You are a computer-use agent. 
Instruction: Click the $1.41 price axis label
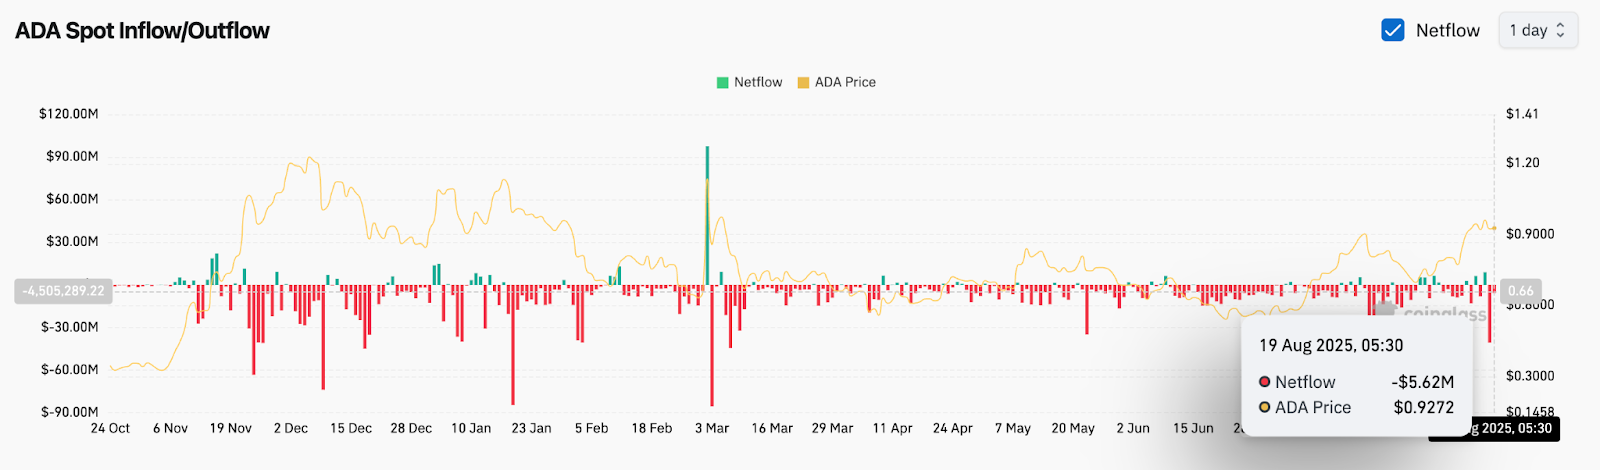[1522, 114]
